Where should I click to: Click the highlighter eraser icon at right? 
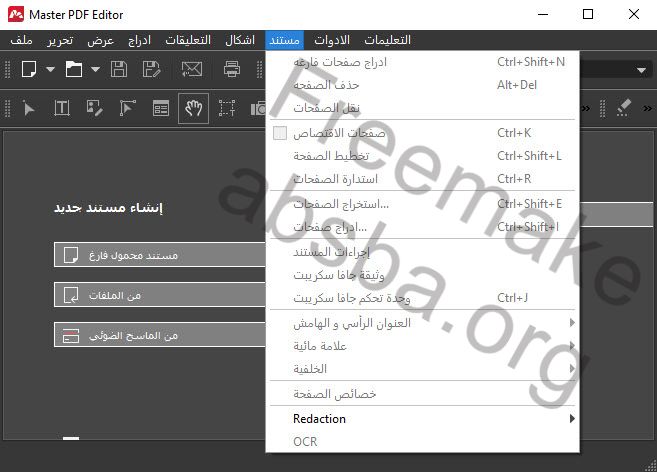[623, 108]
